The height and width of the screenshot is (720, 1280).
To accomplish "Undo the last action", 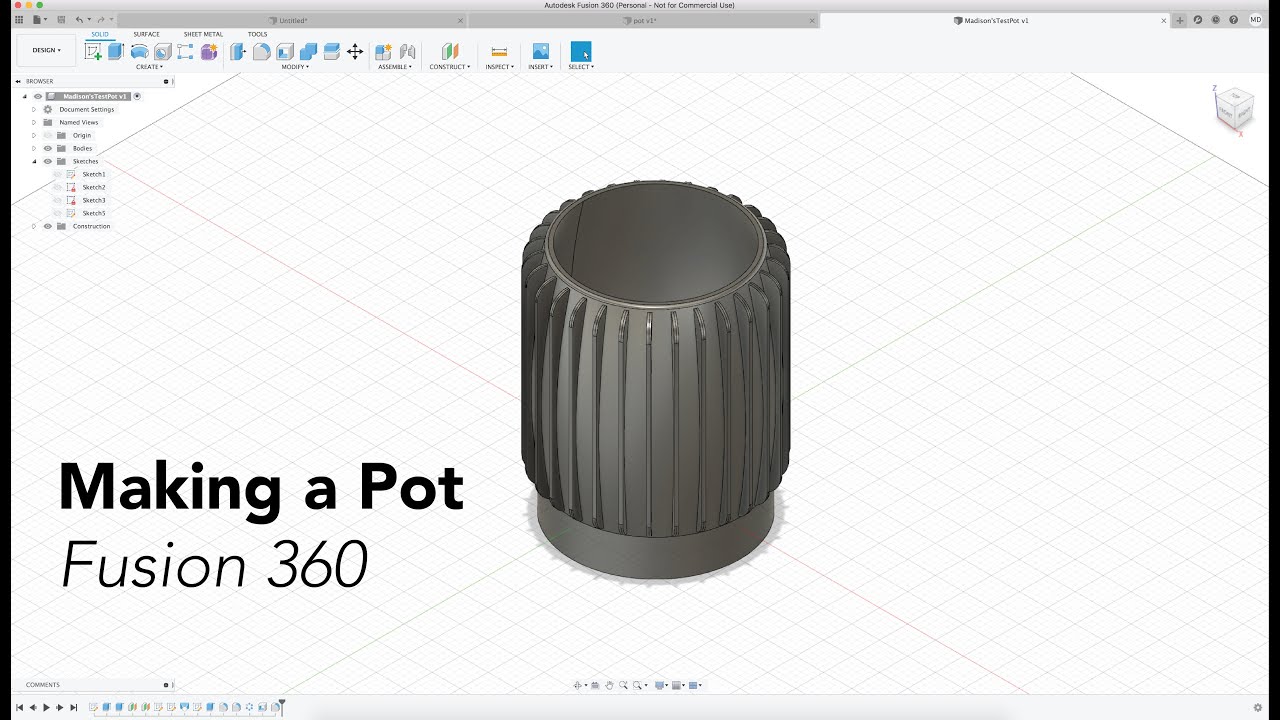I will coord(80,20).
